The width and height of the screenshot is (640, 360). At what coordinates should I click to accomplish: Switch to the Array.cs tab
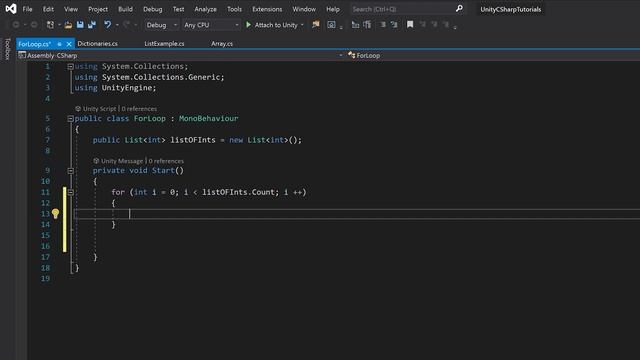(222, 44)
